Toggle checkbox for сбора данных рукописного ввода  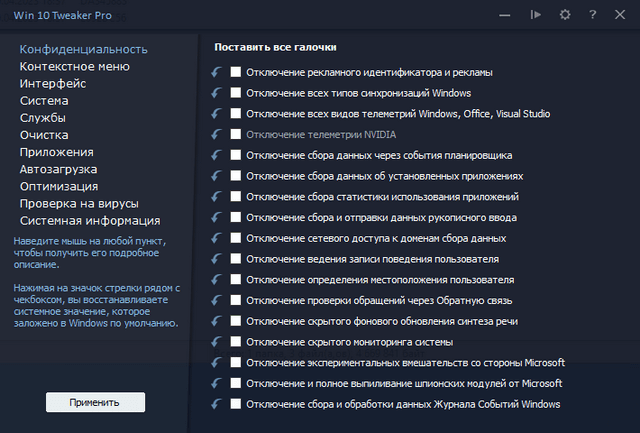[x=236, y=218]
